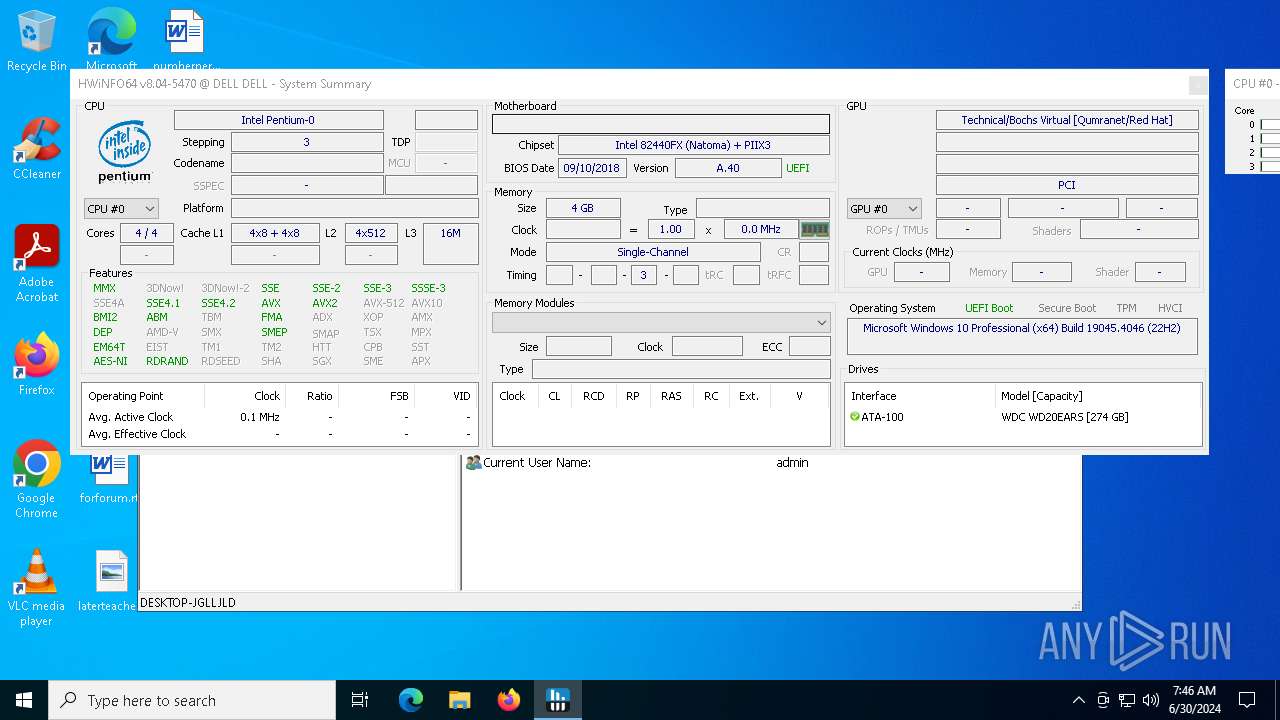
Task: Click the memory clock 0.0 MHz field
Action: click(761, 229)
